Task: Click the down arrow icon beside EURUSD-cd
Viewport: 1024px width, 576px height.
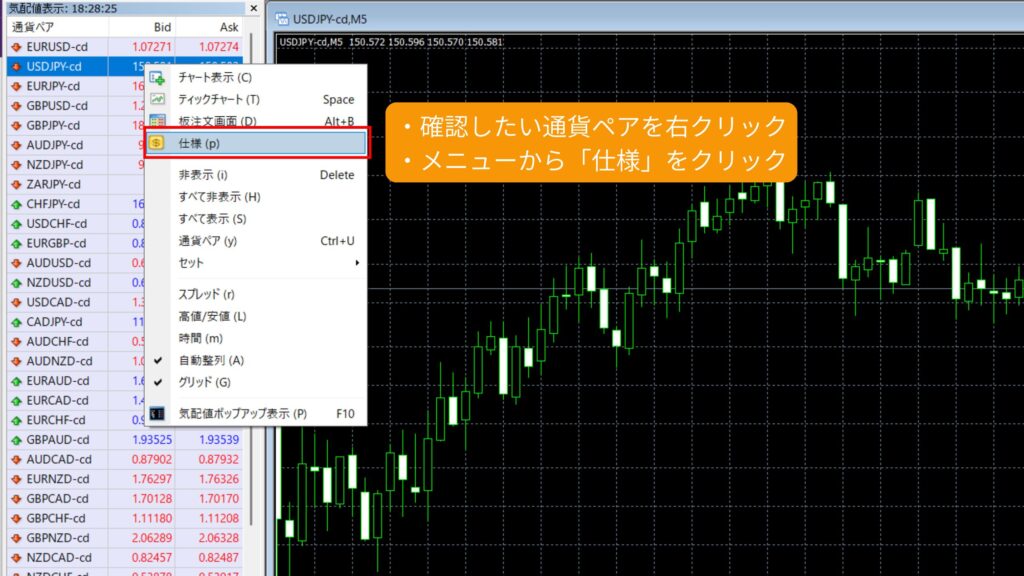Action: pyautogui.click(x=16, y=47)
